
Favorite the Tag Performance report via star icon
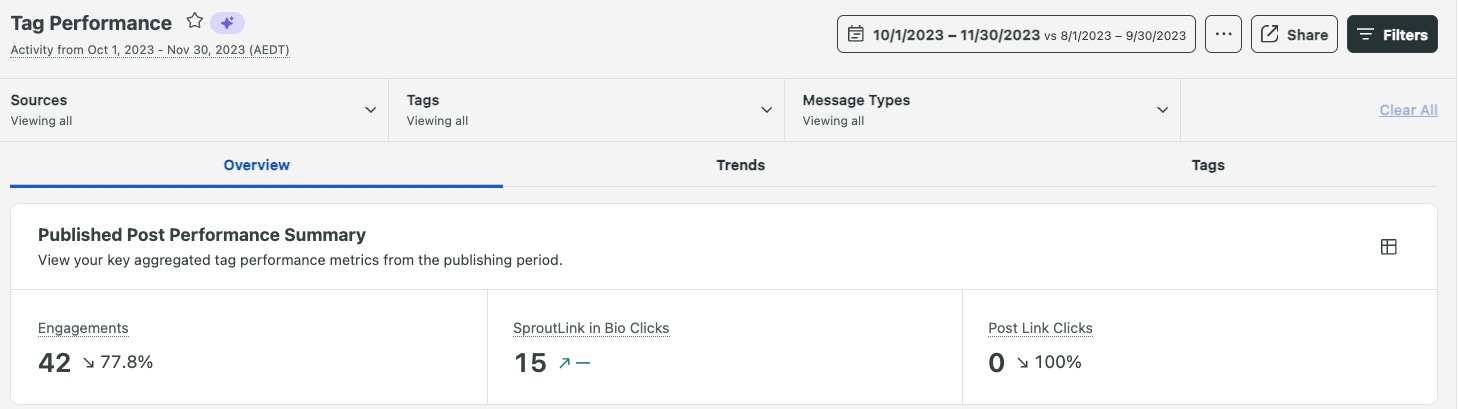tap(195, 22)
